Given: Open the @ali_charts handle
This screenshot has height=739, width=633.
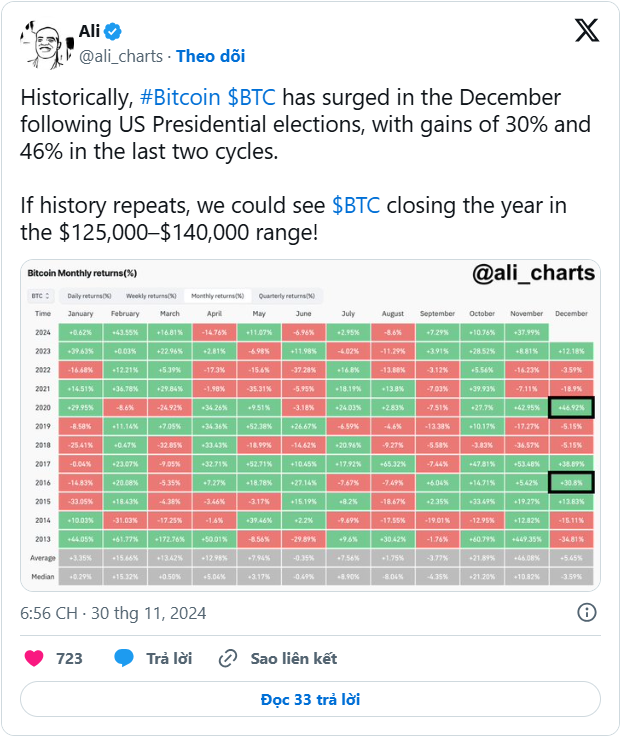Looking at the screenshot, I should (121, 57).
